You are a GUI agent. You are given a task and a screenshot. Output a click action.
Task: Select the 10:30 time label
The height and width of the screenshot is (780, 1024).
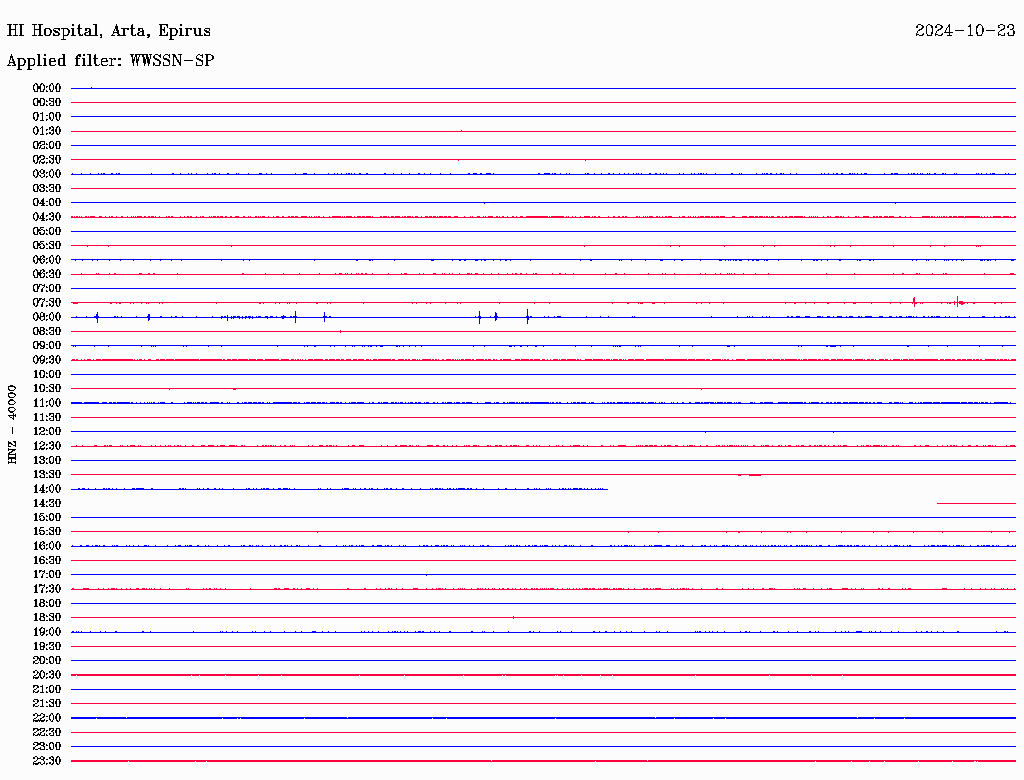47,389
